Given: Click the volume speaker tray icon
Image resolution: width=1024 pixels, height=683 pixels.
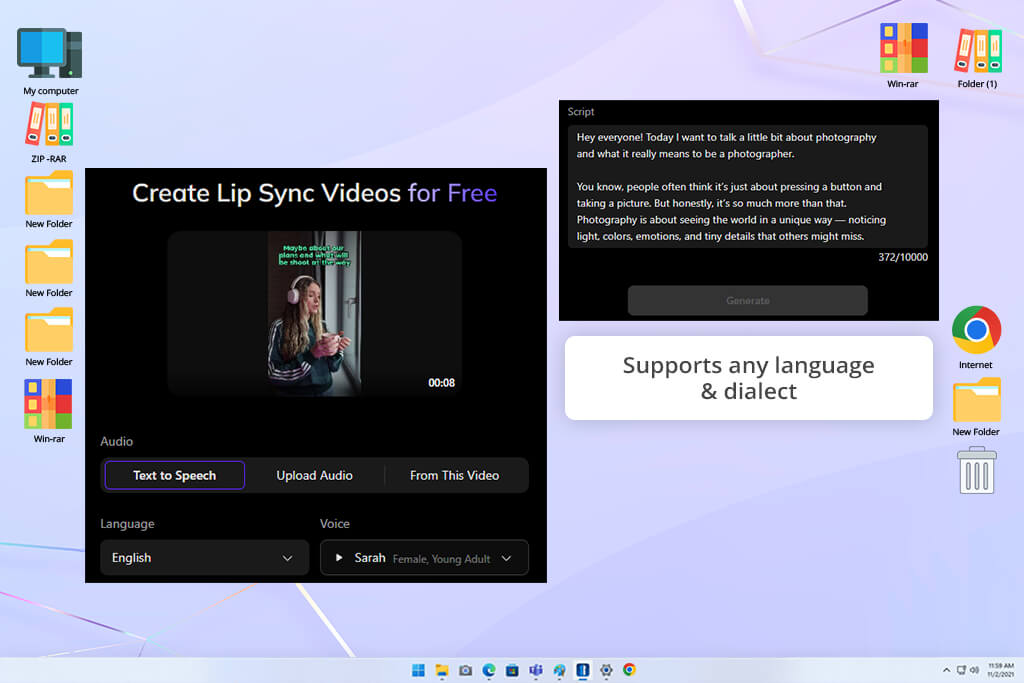Looking at the screenshot, I should pyautogui.click(x=974, y=670).
